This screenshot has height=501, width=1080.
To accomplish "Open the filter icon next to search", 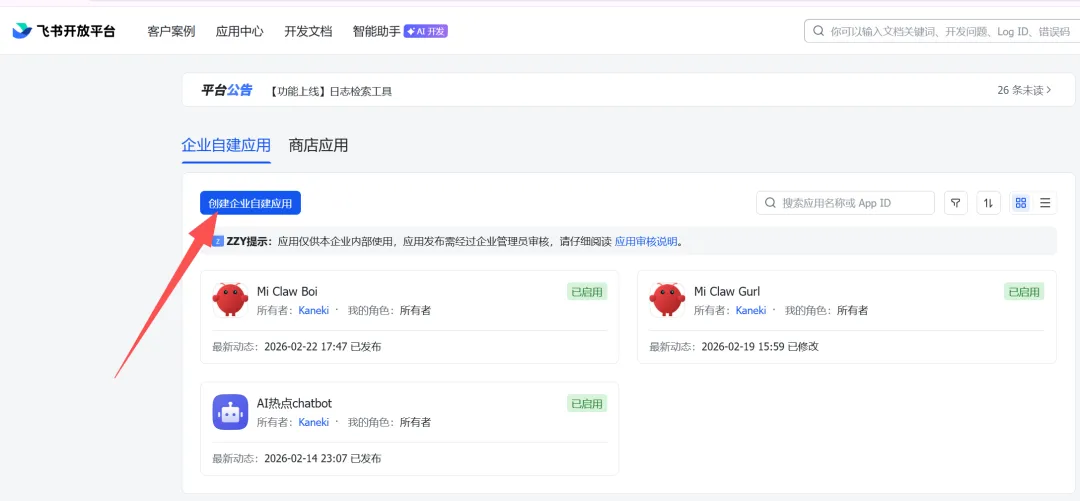I will (x=955, y=203).
